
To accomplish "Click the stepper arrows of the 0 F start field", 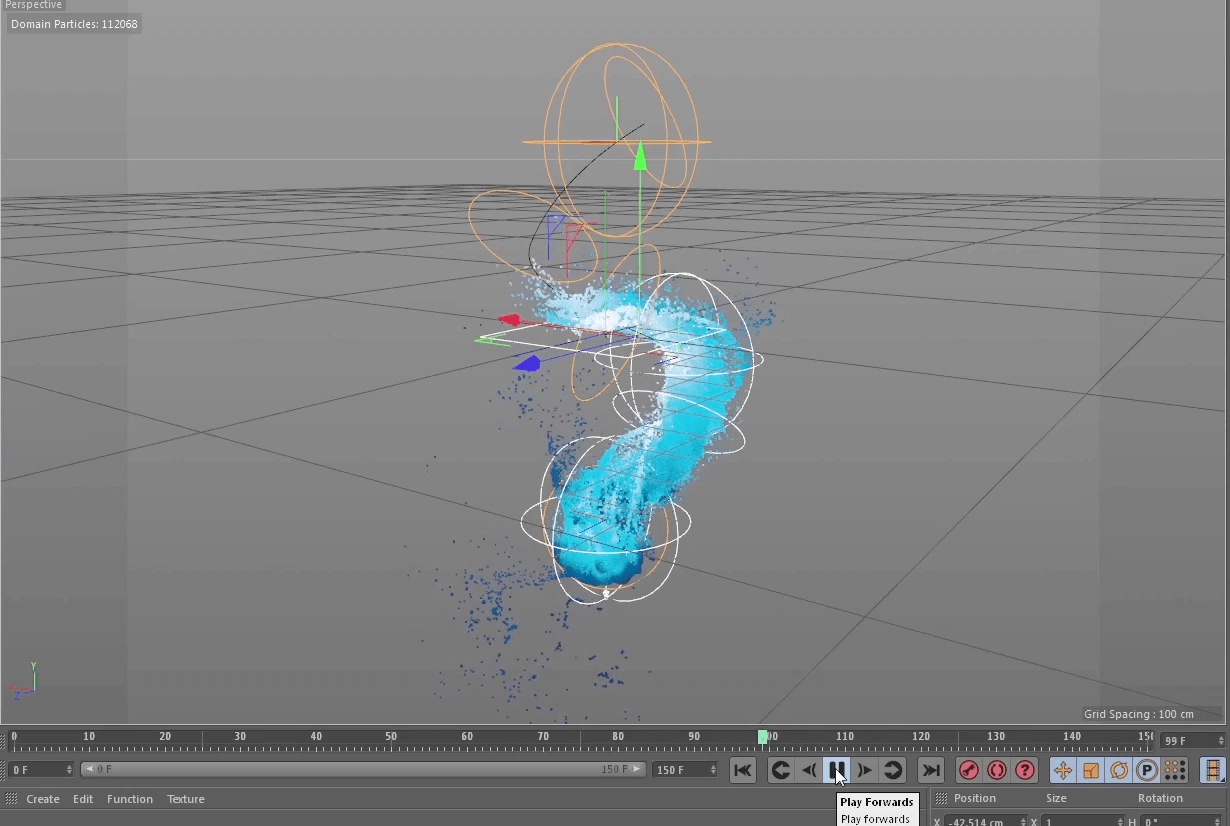I will point(69,770).
